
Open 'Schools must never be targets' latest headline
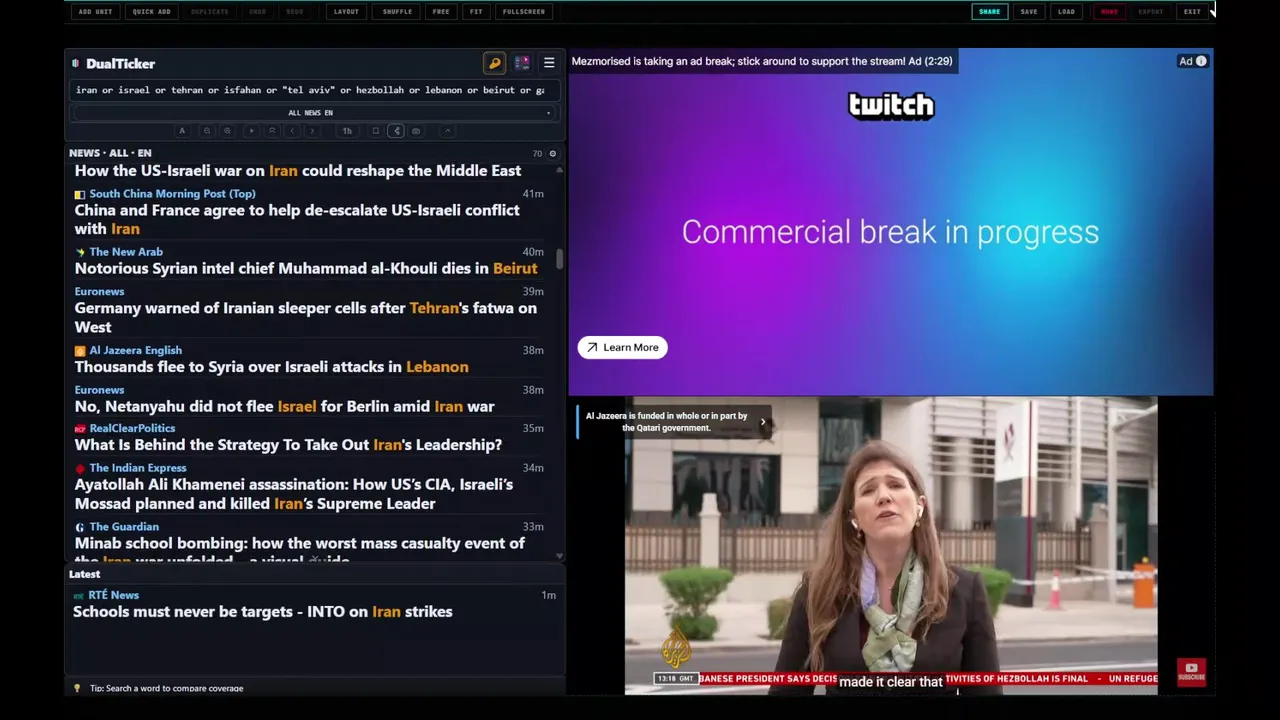pos(263,612)
